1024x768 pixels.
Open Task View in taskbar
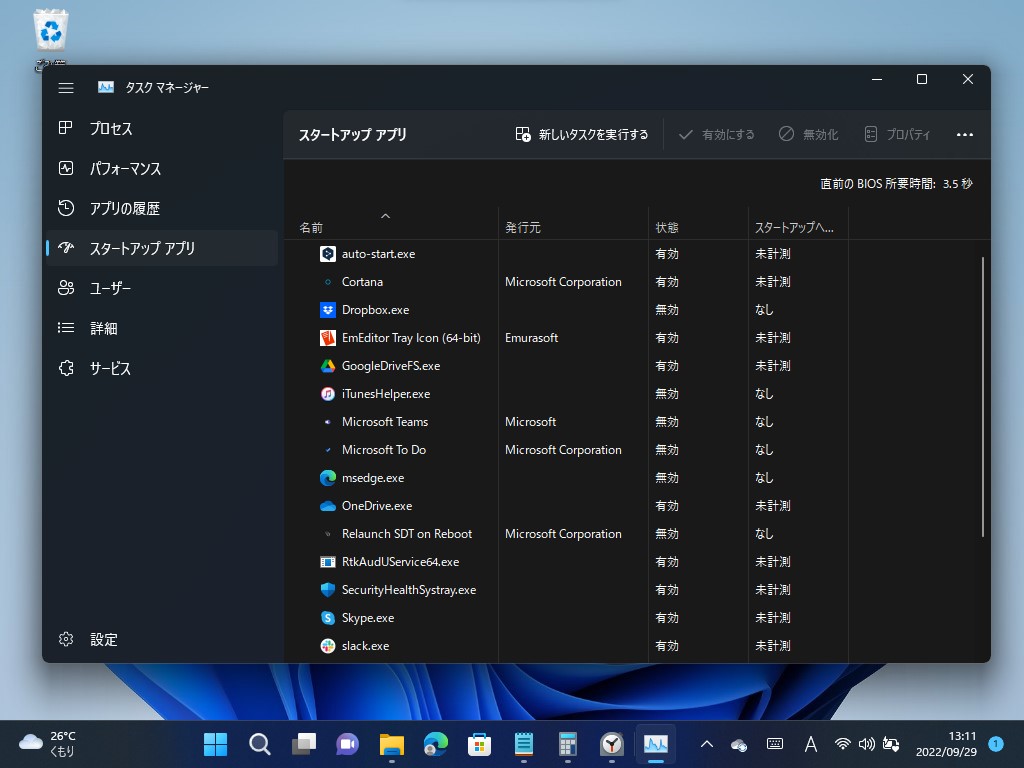click(x=304, y=744)
